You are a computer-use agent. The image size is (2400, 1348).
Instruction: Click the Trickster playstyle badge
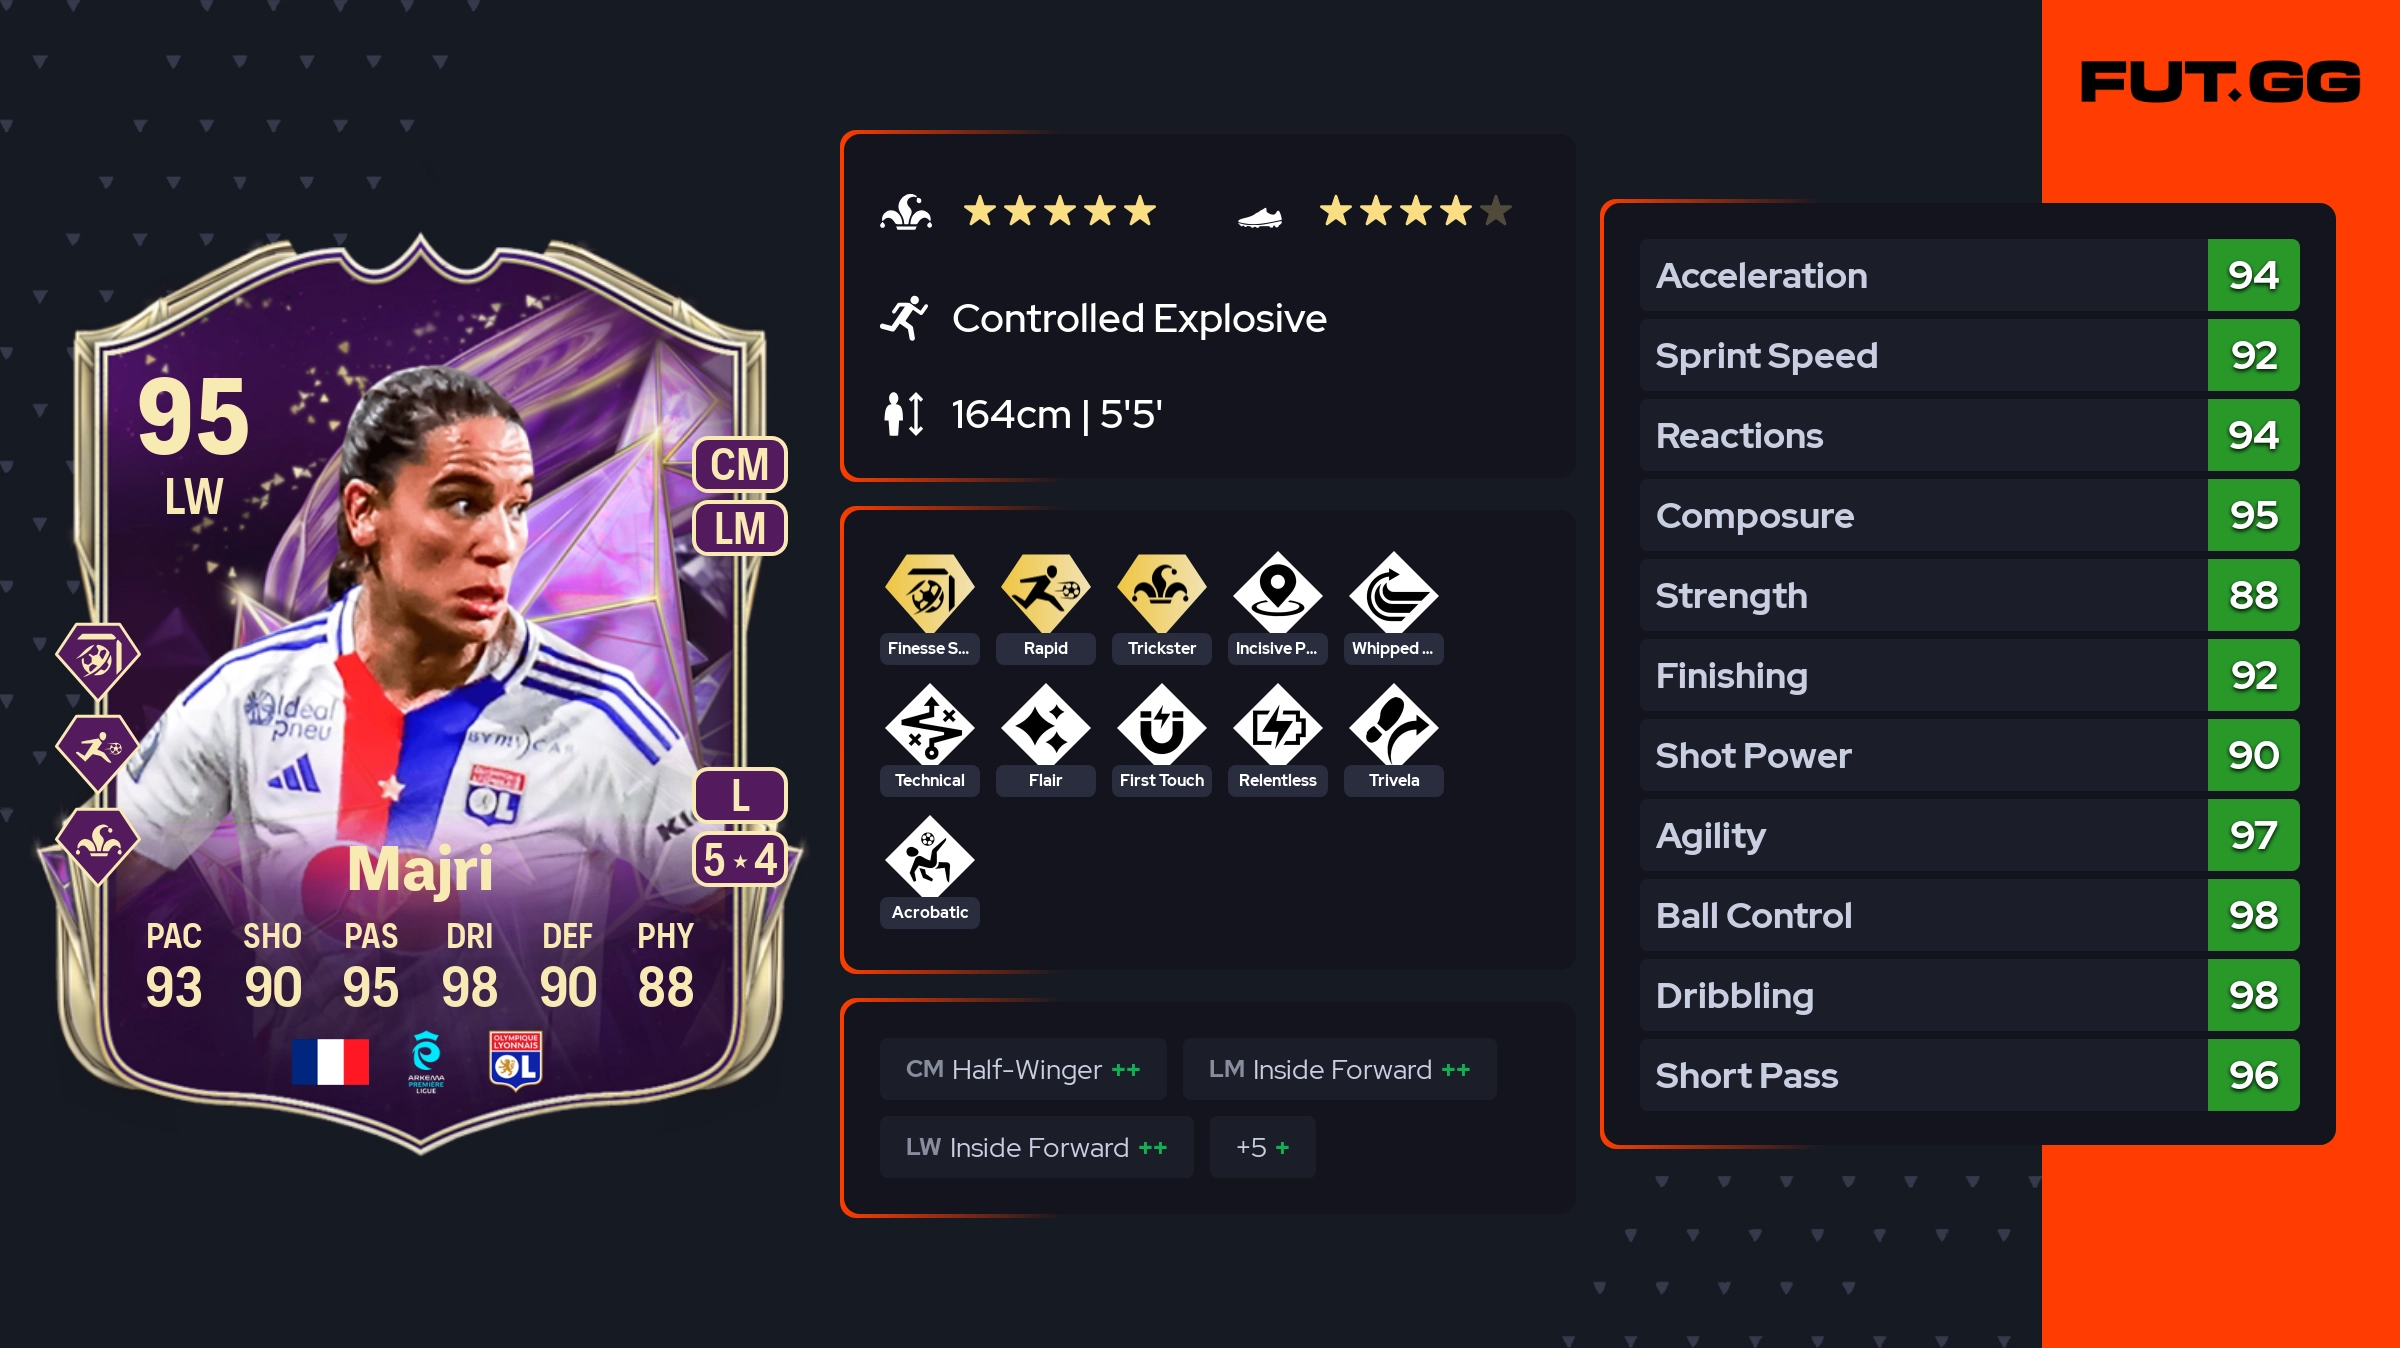[1161, 594]
